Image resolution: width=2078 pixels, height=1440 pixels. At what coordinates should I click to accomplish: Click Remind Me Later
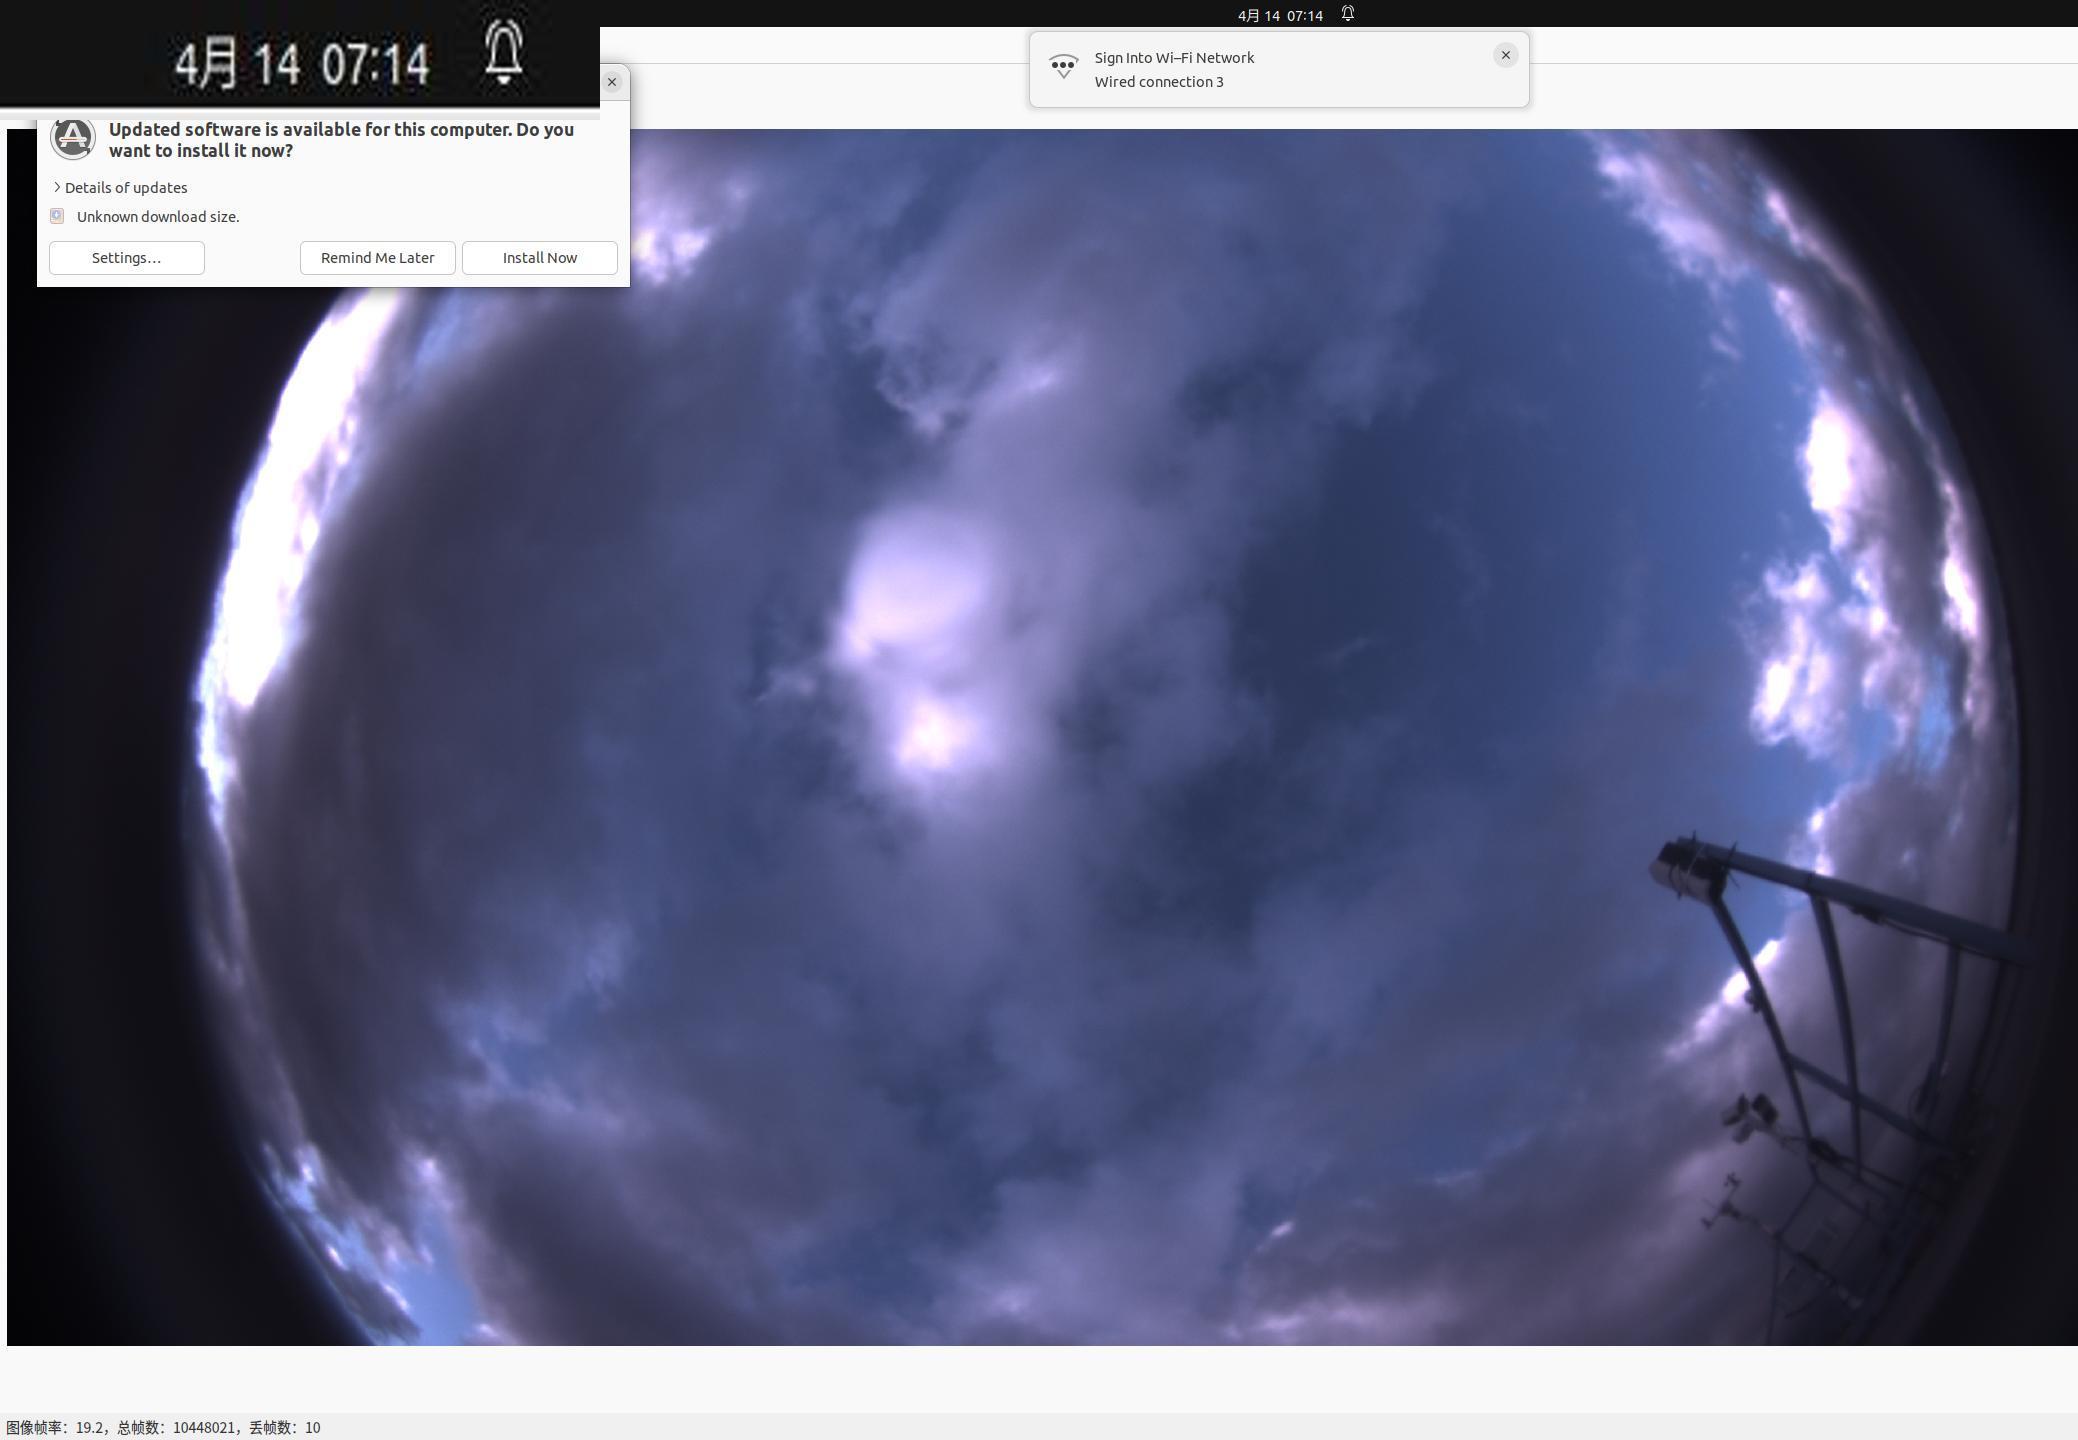(377, 258)
